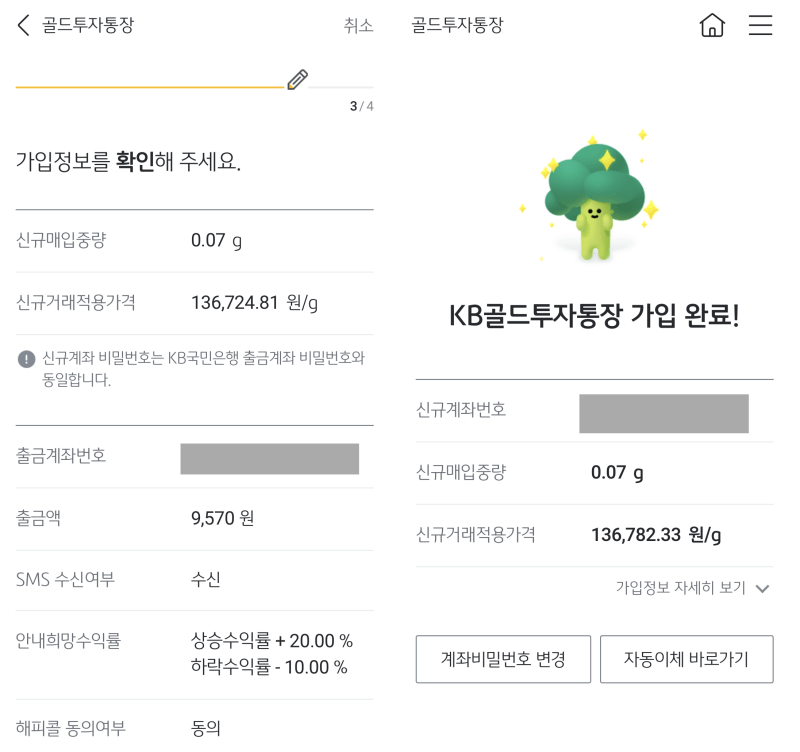Screen dimensions: 800x752
Task: Tap the SMS 수신여부 label
Action: pos(65,580)
